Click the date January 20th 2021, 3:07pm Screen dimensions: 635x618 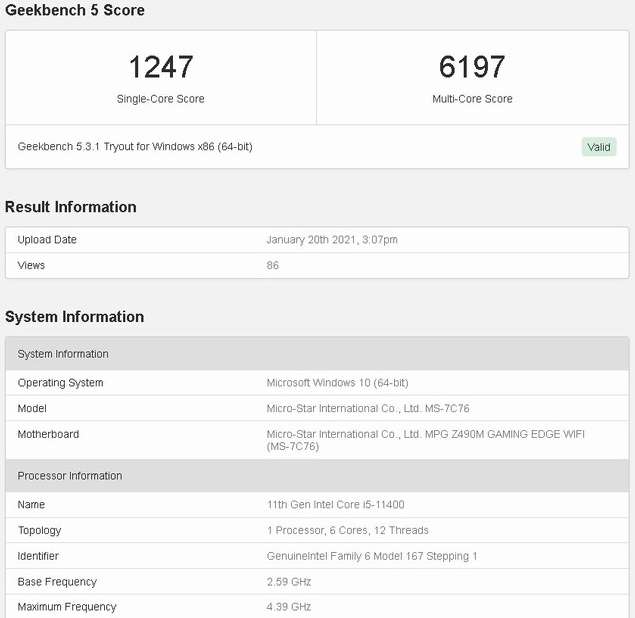pos(332,240)
